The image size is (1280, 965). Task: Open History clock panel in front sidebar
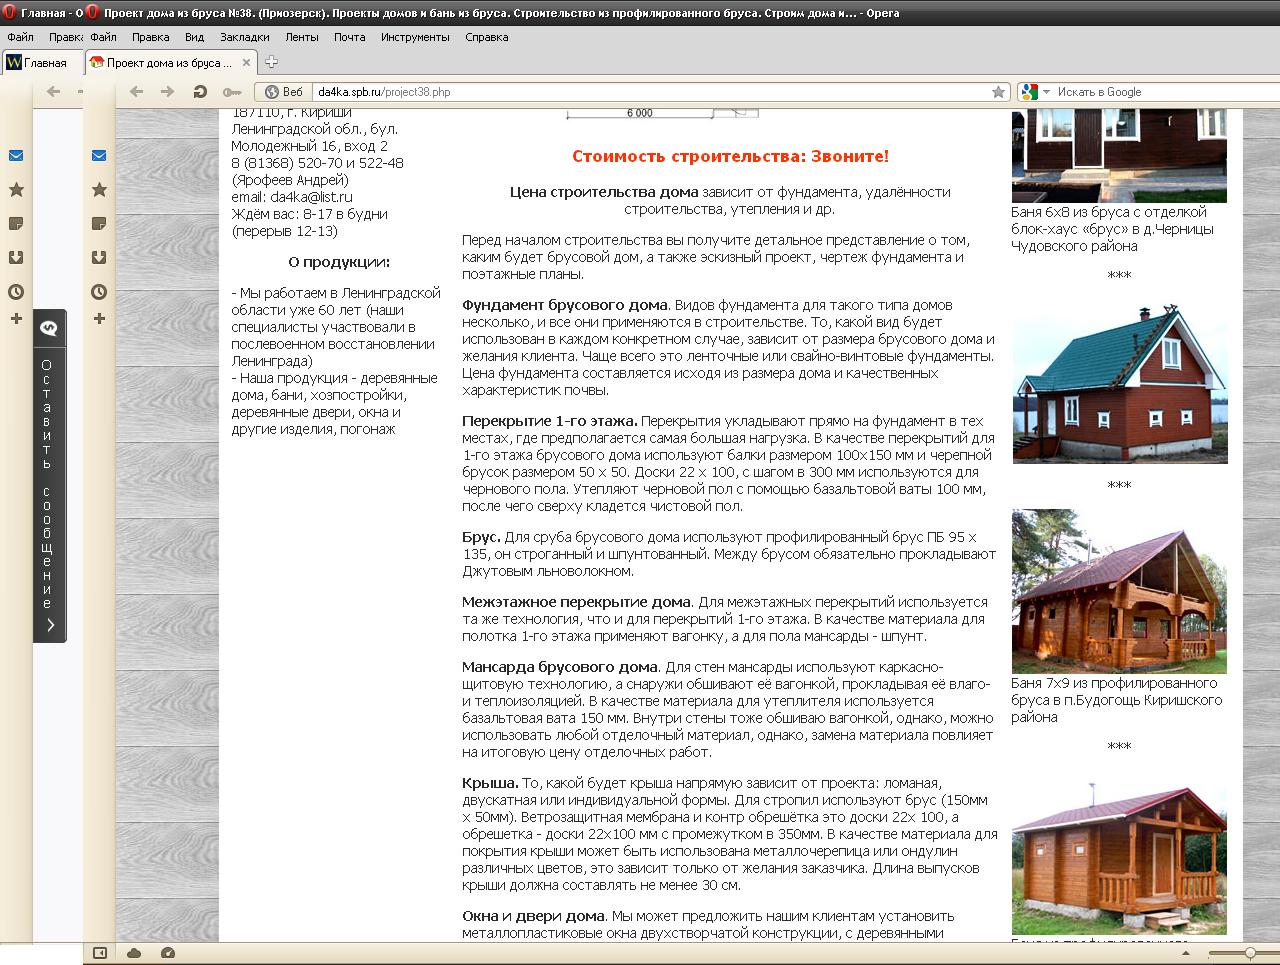click(x=99, y=292)
